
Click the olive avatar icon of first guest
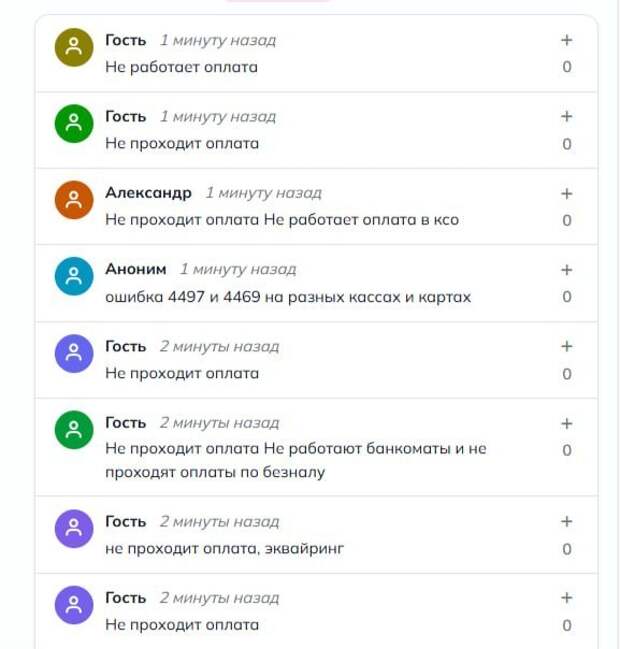pos(73,48)
